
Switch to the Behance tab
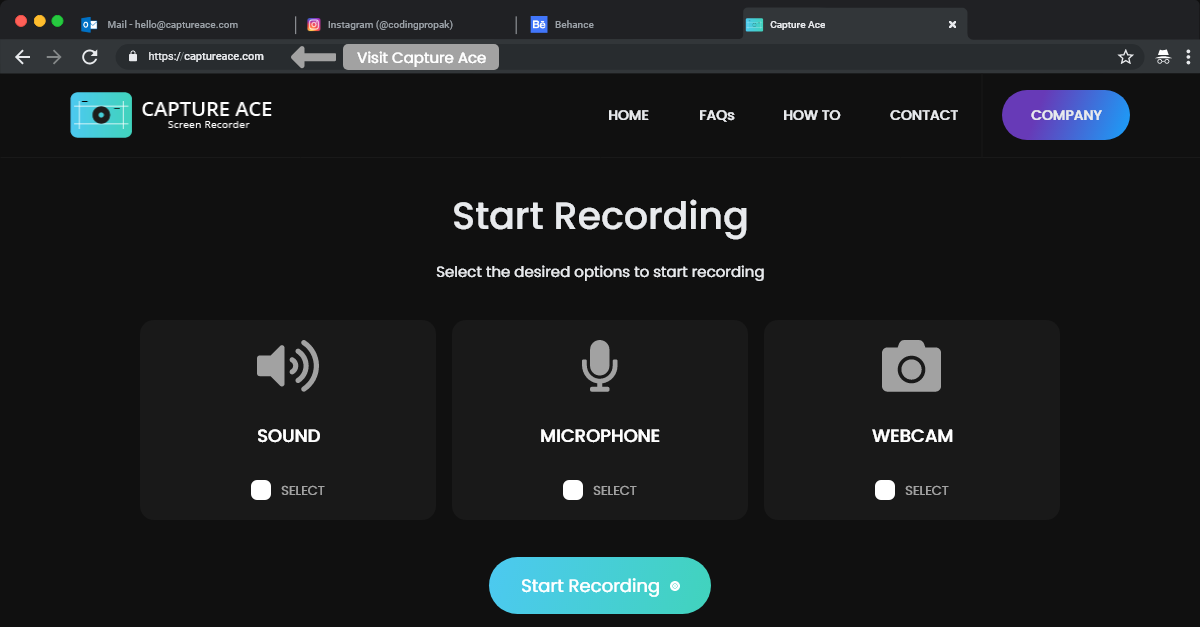coord(574,24)
